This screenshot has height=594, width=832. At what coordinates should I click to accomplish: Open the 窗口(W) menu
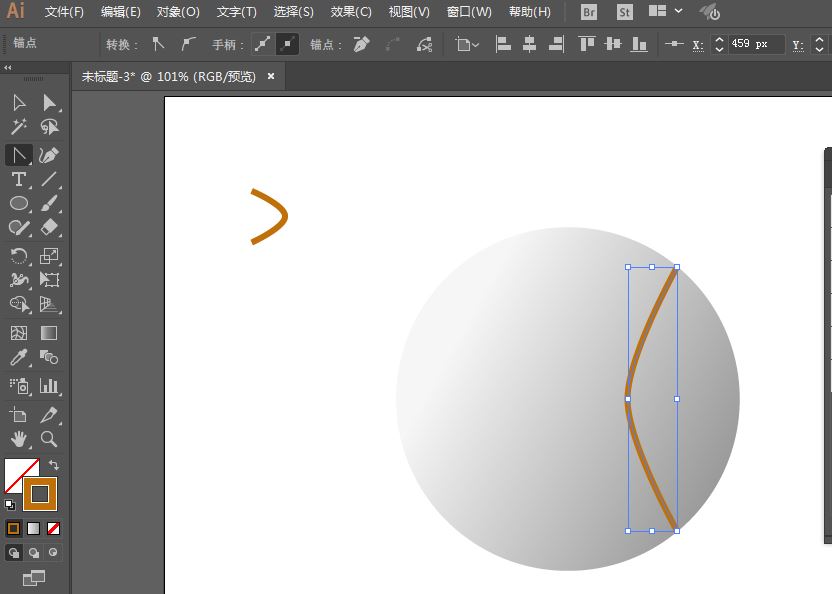(x=469, y=12)
